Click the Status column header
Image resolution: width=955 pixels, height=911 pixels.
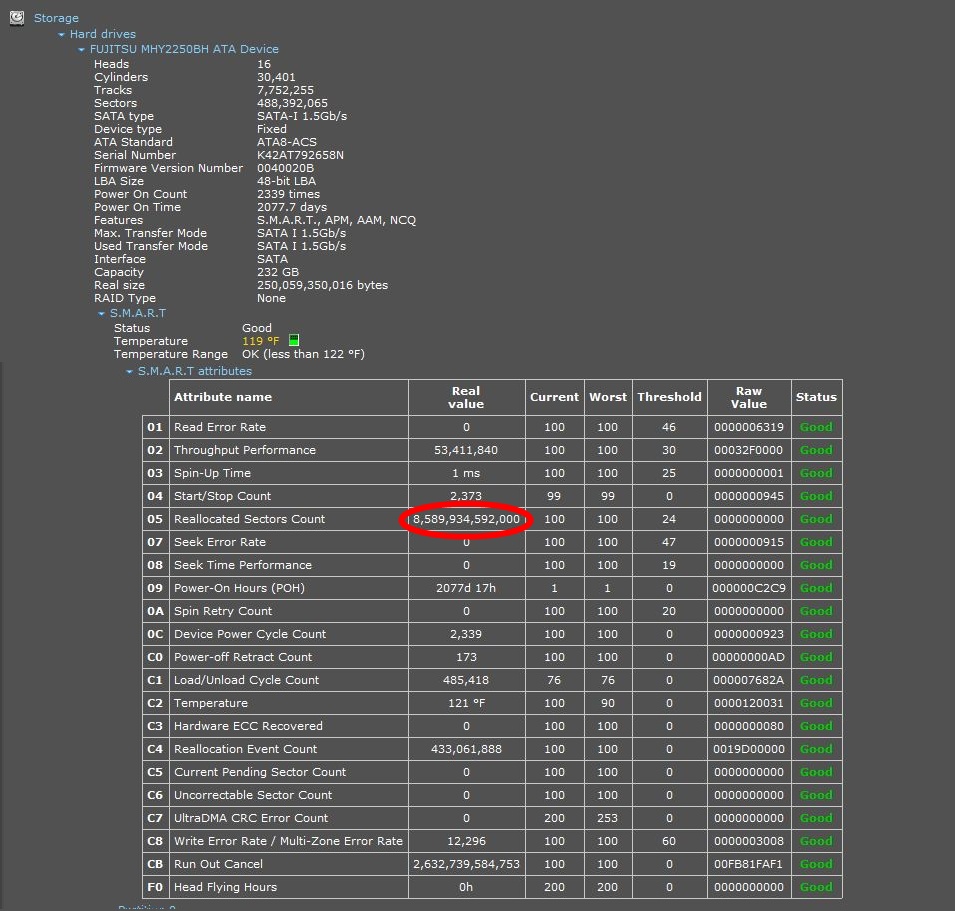coord(816,397)
